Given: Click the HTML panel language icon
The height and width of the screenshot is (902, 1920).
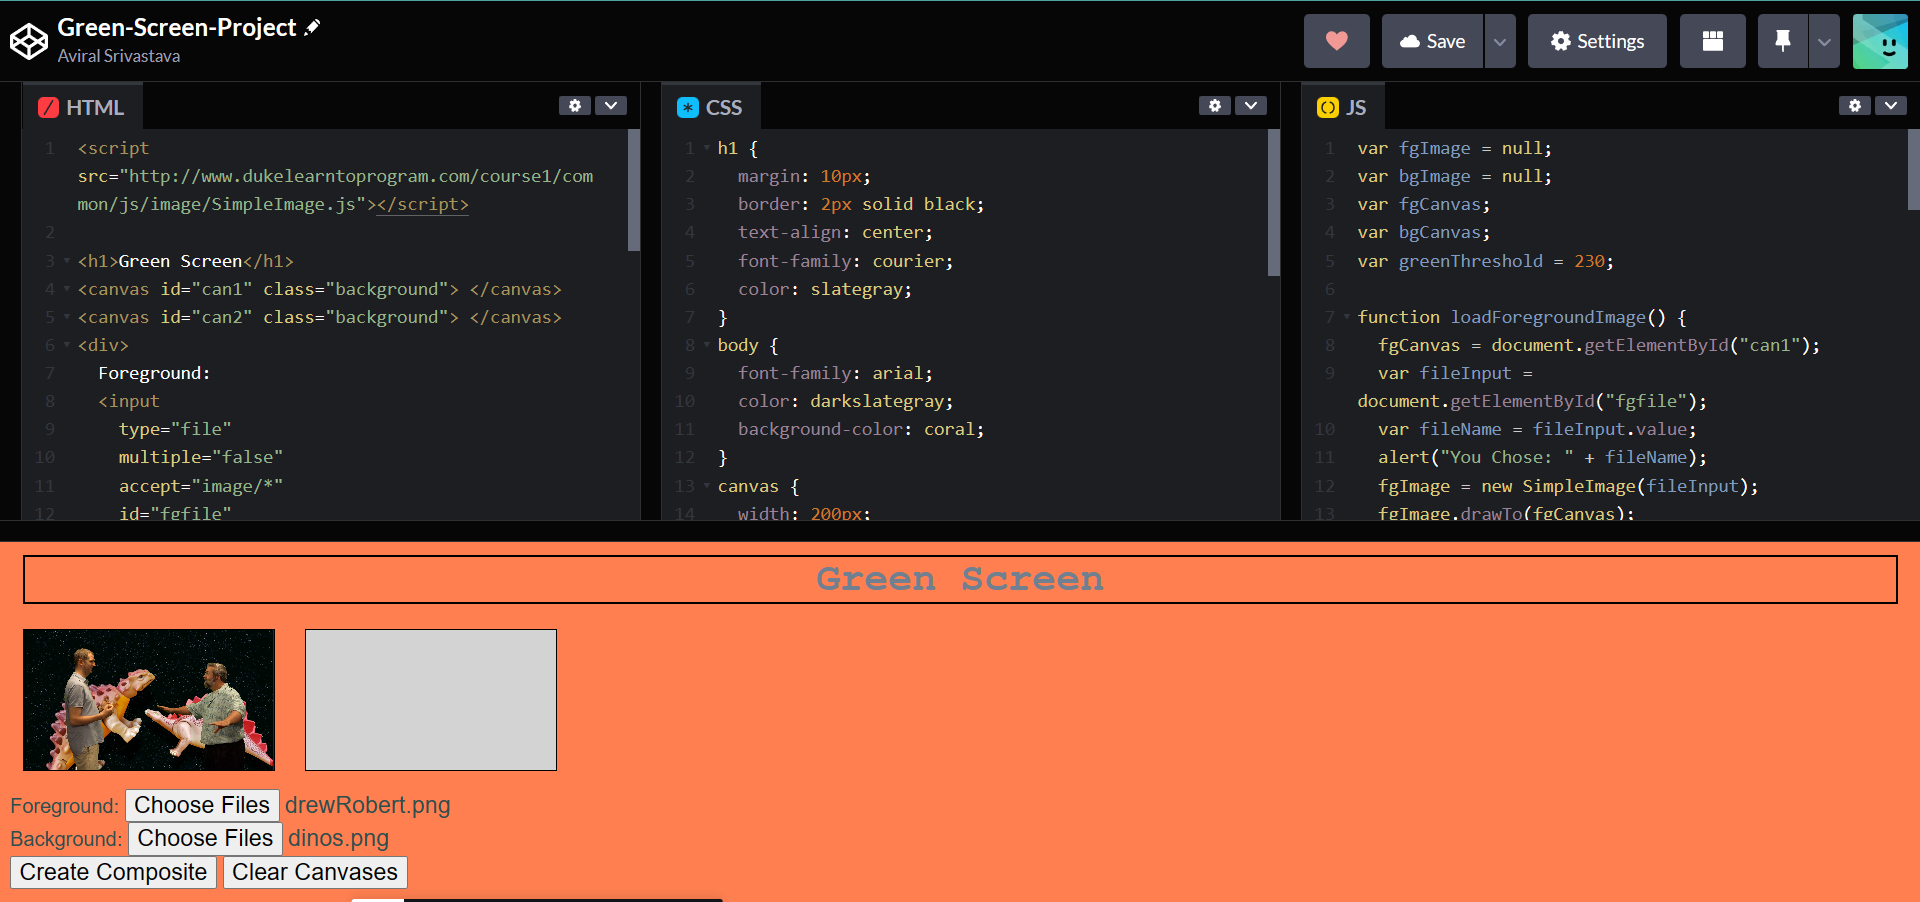Looking at the screenshot, I should [47, 106].
